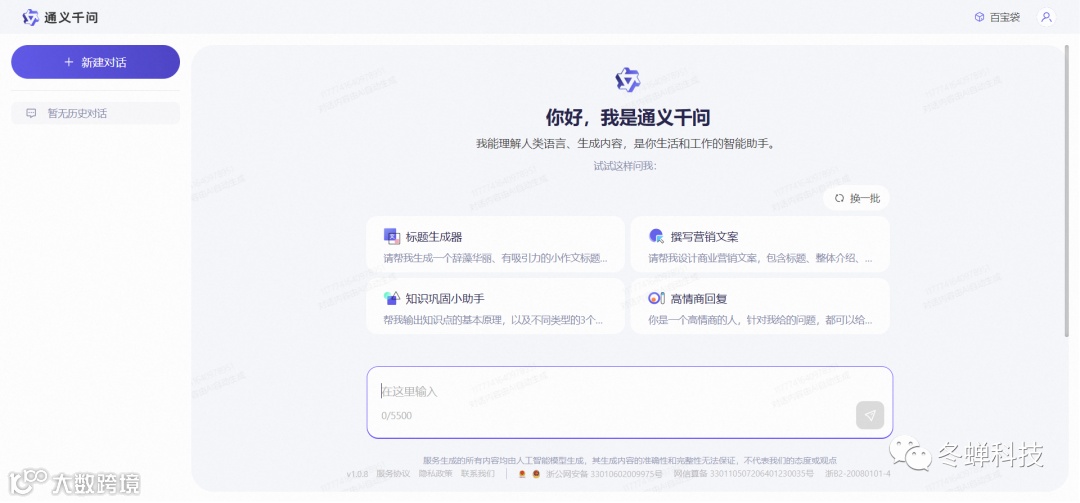Viewport: 1080px width, 503px height.
Task: Click the 你是一个高情商的人 description text
Action: 760,320
